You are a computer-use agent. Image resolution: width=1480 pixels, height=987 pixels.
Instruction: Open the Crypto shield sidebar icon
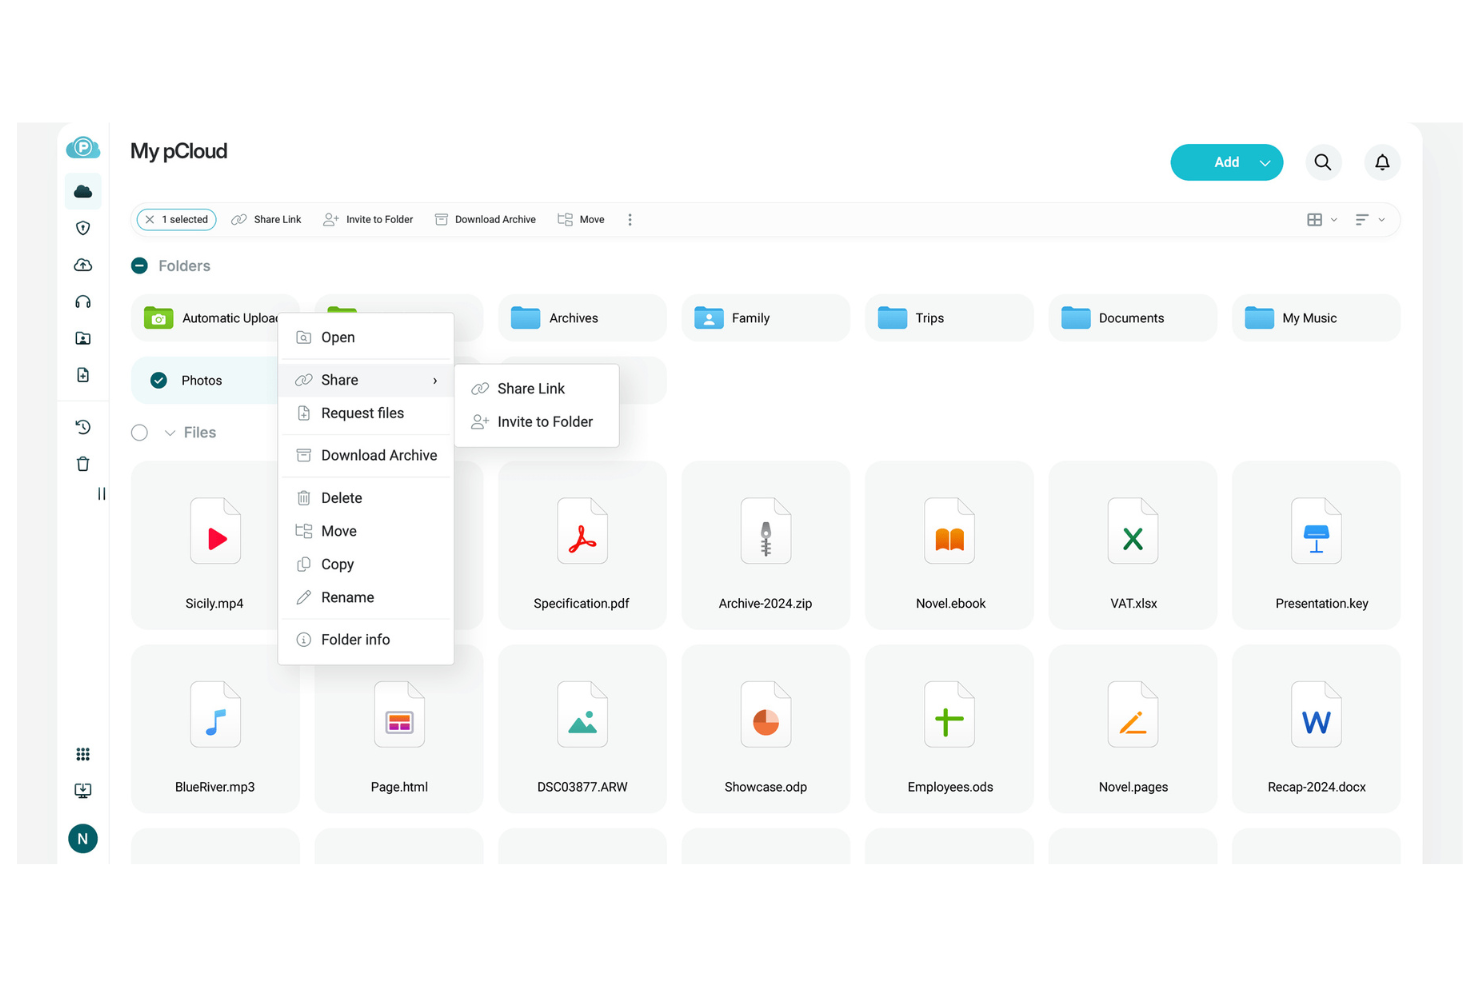(83, 228)
